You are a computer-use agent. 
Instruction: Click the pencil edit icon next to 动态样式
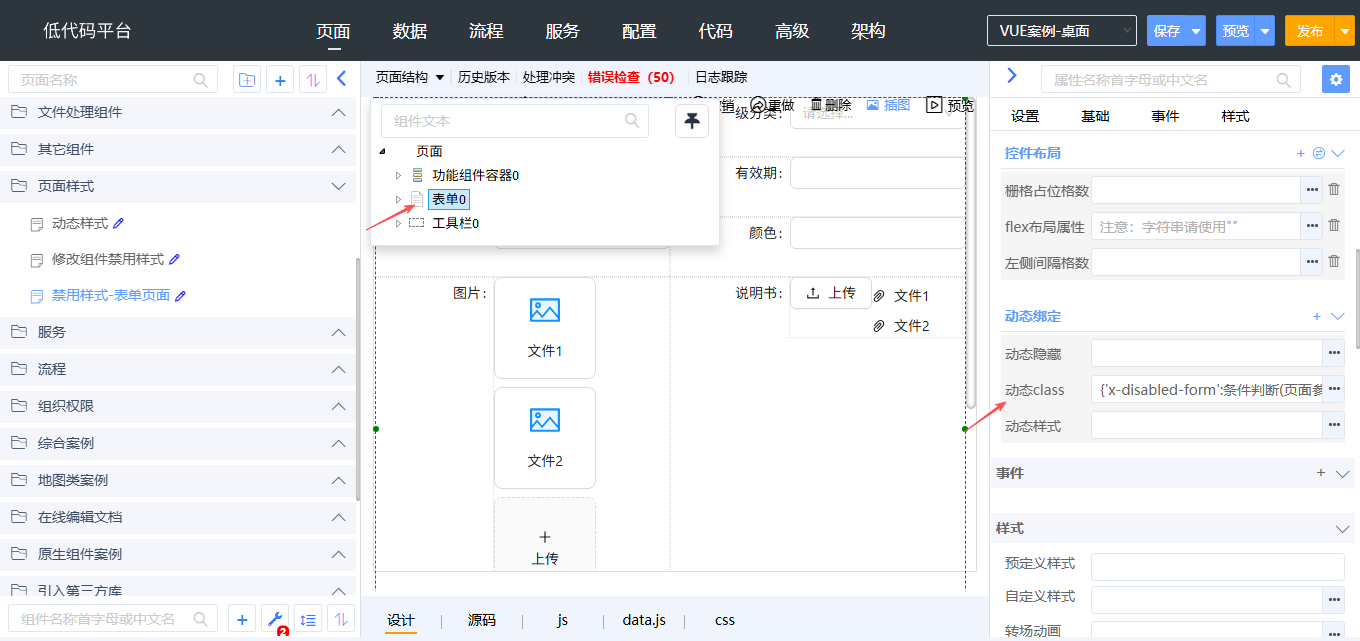119,223
